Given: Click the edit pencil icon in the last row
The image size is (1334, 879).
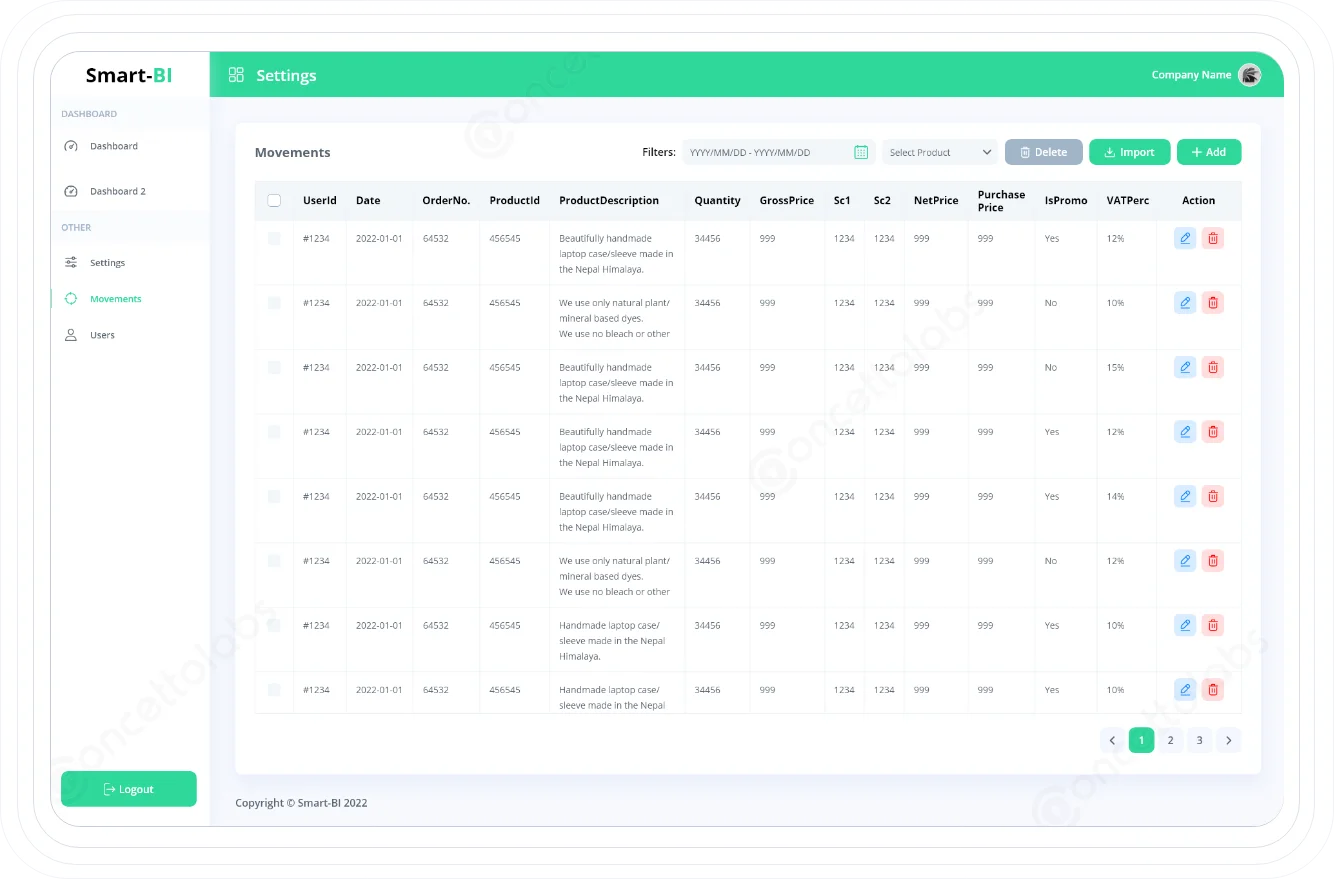Looking at the screenshot, I should [x=1185, y=689].
